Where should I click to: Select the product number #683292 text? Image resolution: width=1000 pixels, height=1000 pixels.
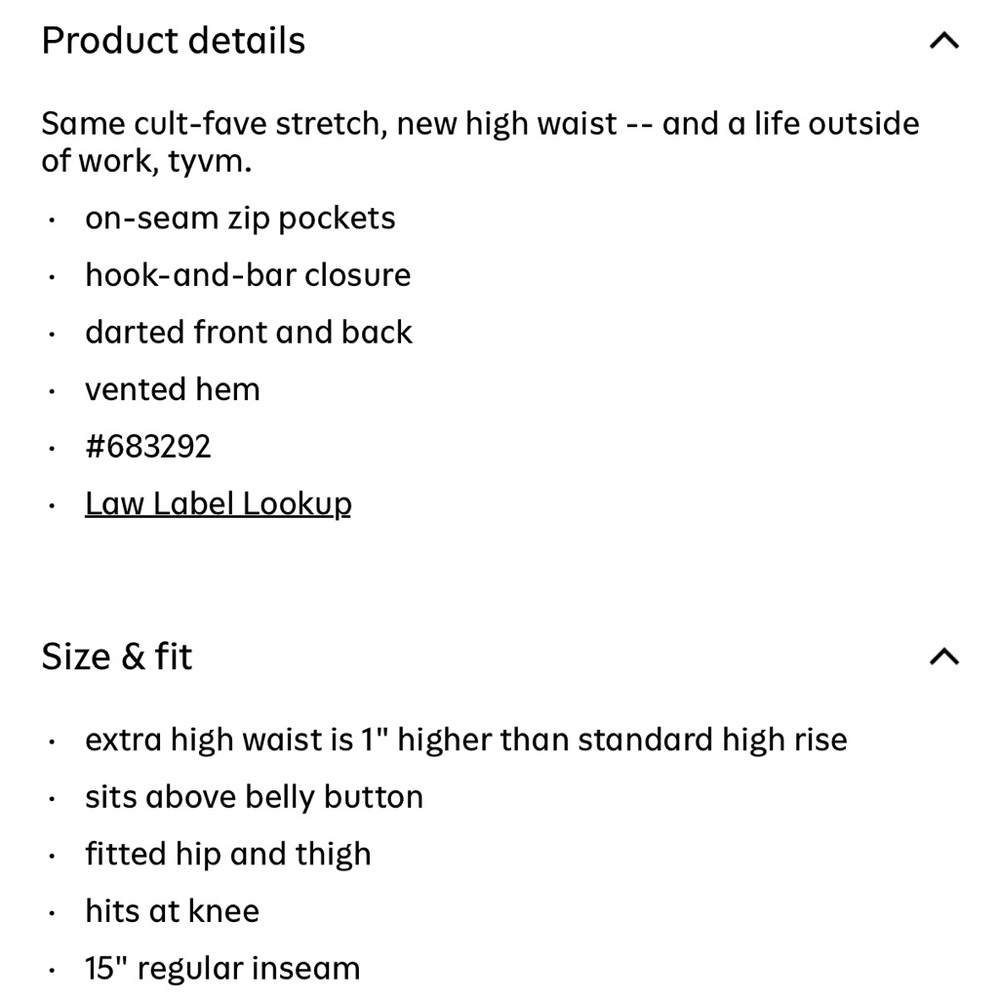click(148, 446)
